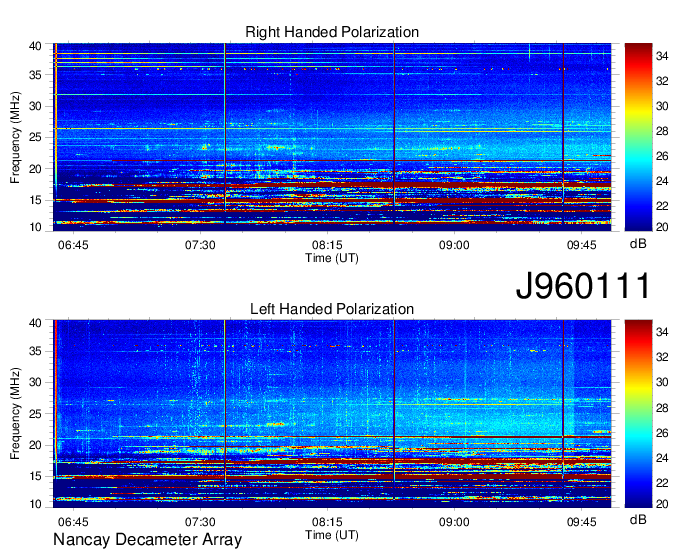Click the "Right Handed Polarization" plot title
Image resolution: width=680 pixels, height=552 pixels.
coord(332,32)
